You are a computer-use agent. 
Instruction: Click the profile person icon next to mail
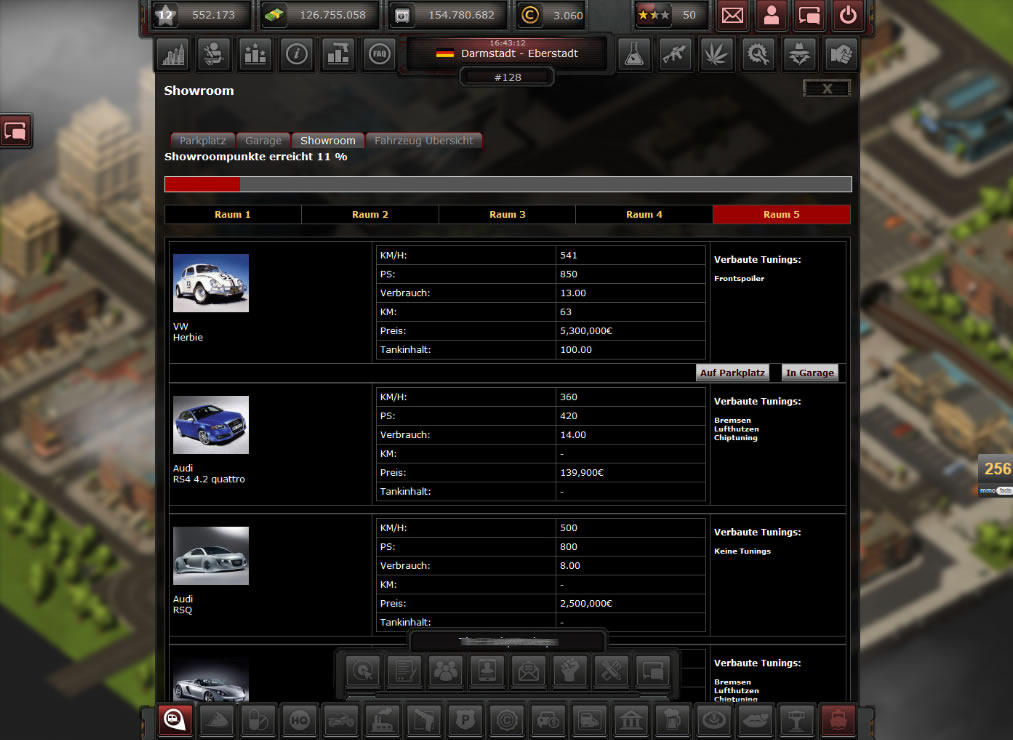pyautogui.click(x=770, y=16)
